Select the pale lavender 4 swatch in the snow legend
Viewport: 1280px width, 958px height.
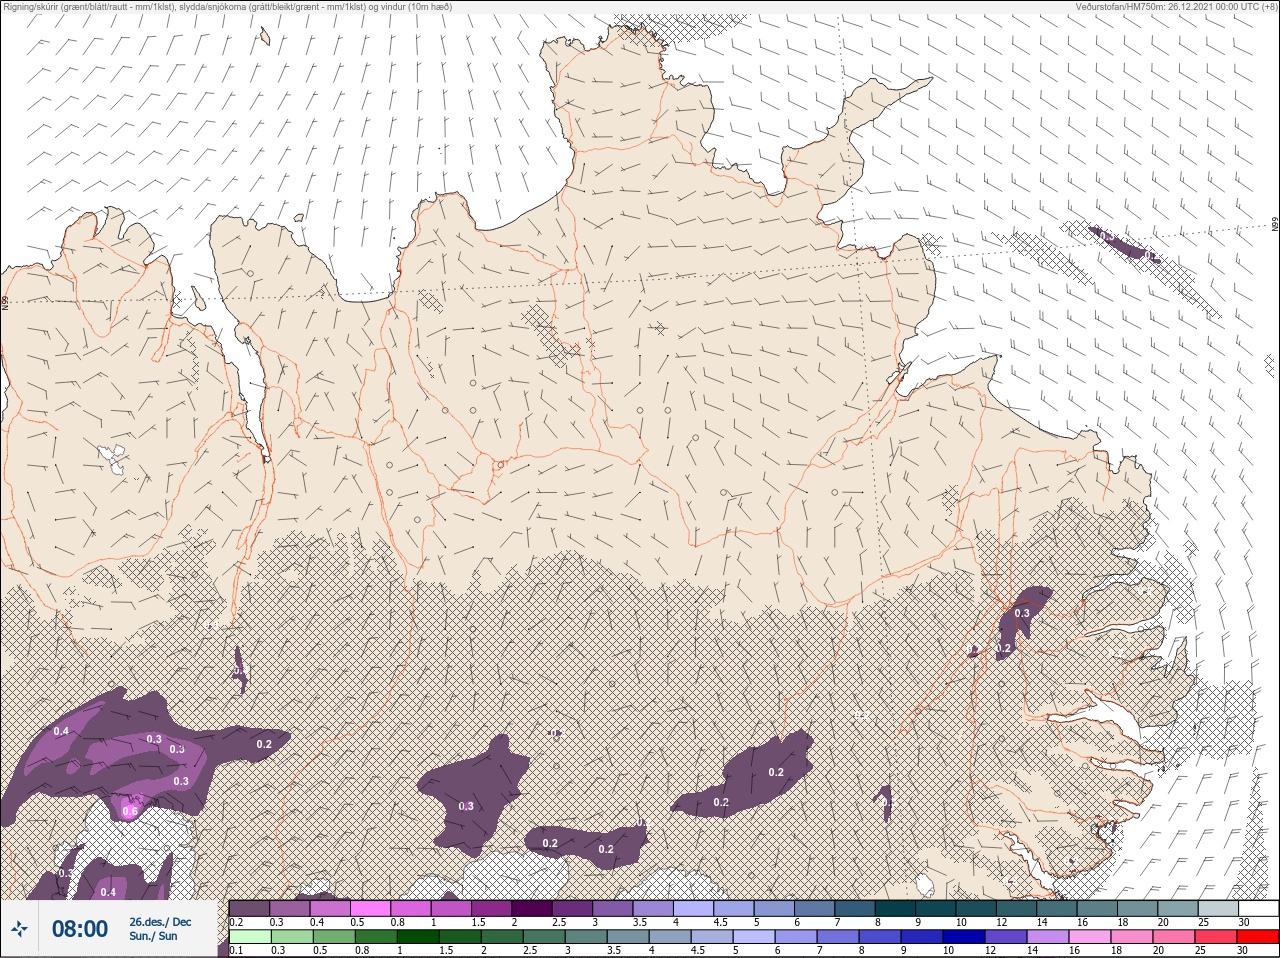coord(694,908)
